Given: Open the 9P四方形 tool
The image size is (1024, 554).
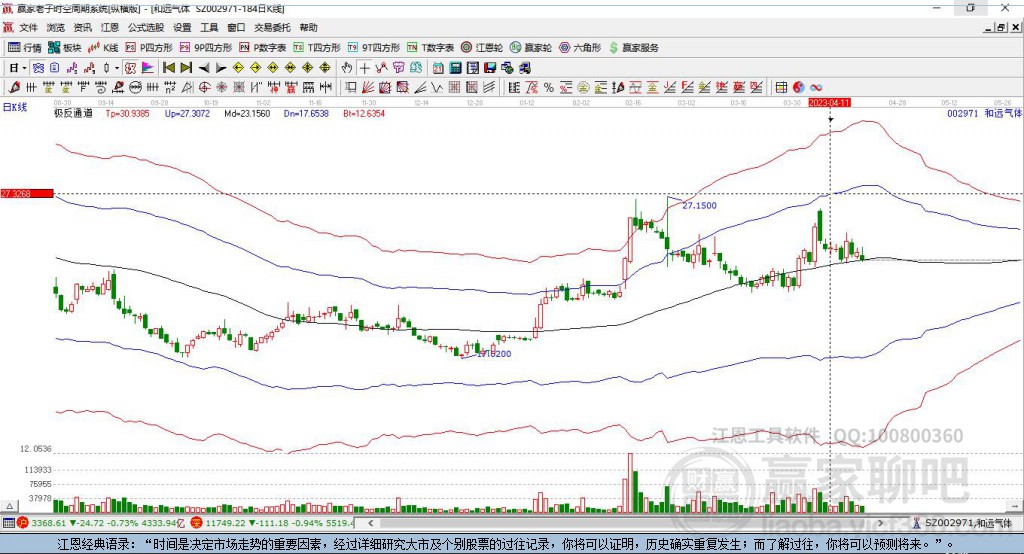Looking at the screenshot, I should 206,48.
